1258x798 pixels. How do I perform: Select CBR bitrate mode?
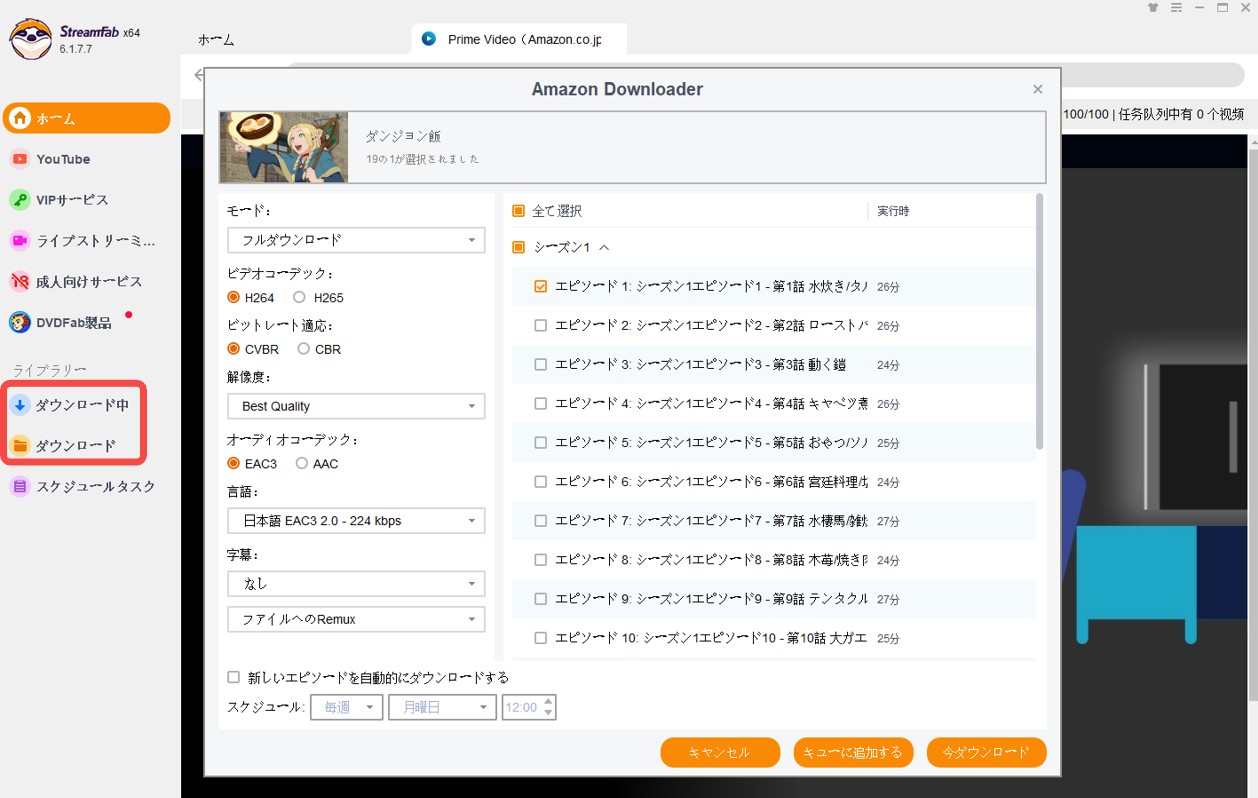(303, 349)
